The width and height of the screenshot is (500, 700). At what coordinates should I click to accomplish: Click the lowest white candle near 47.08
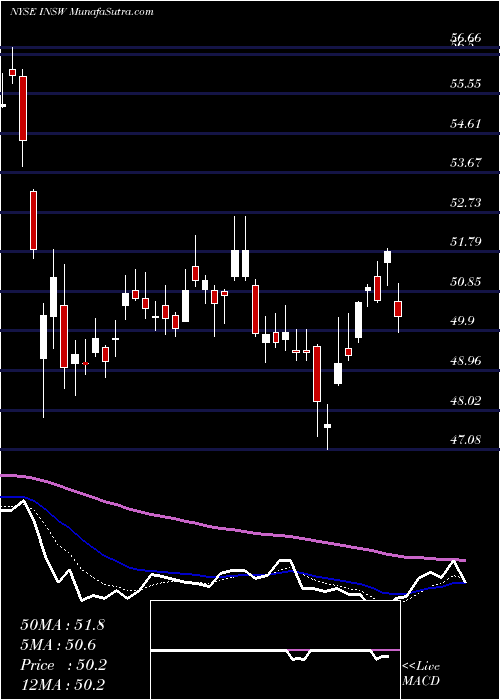(327, 426)
